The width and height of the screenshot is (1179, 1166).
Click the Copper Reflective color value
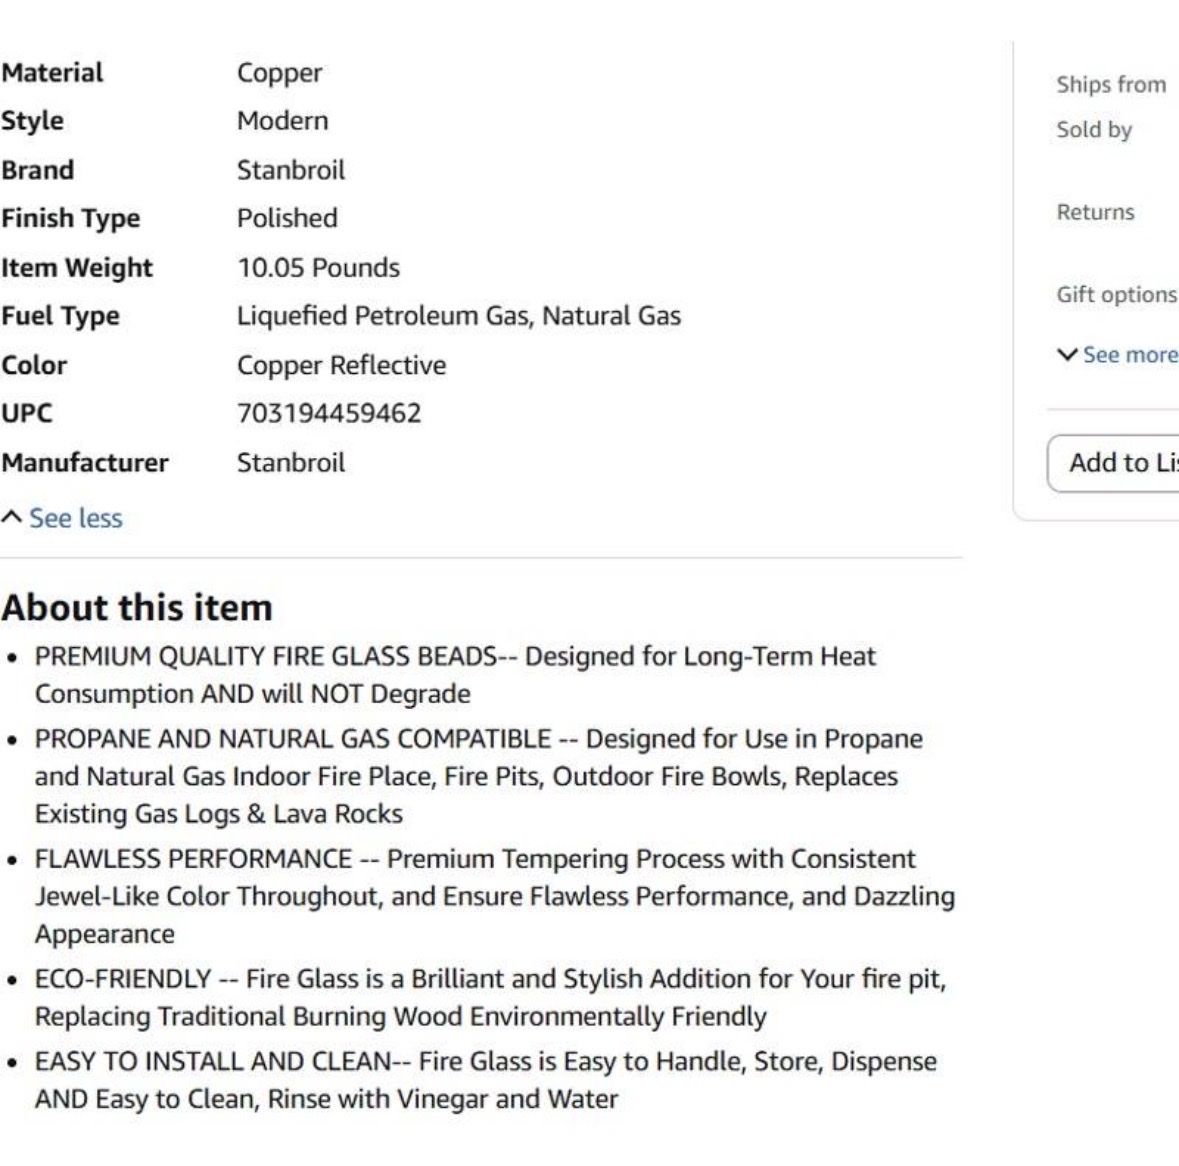tap(341, 365)
